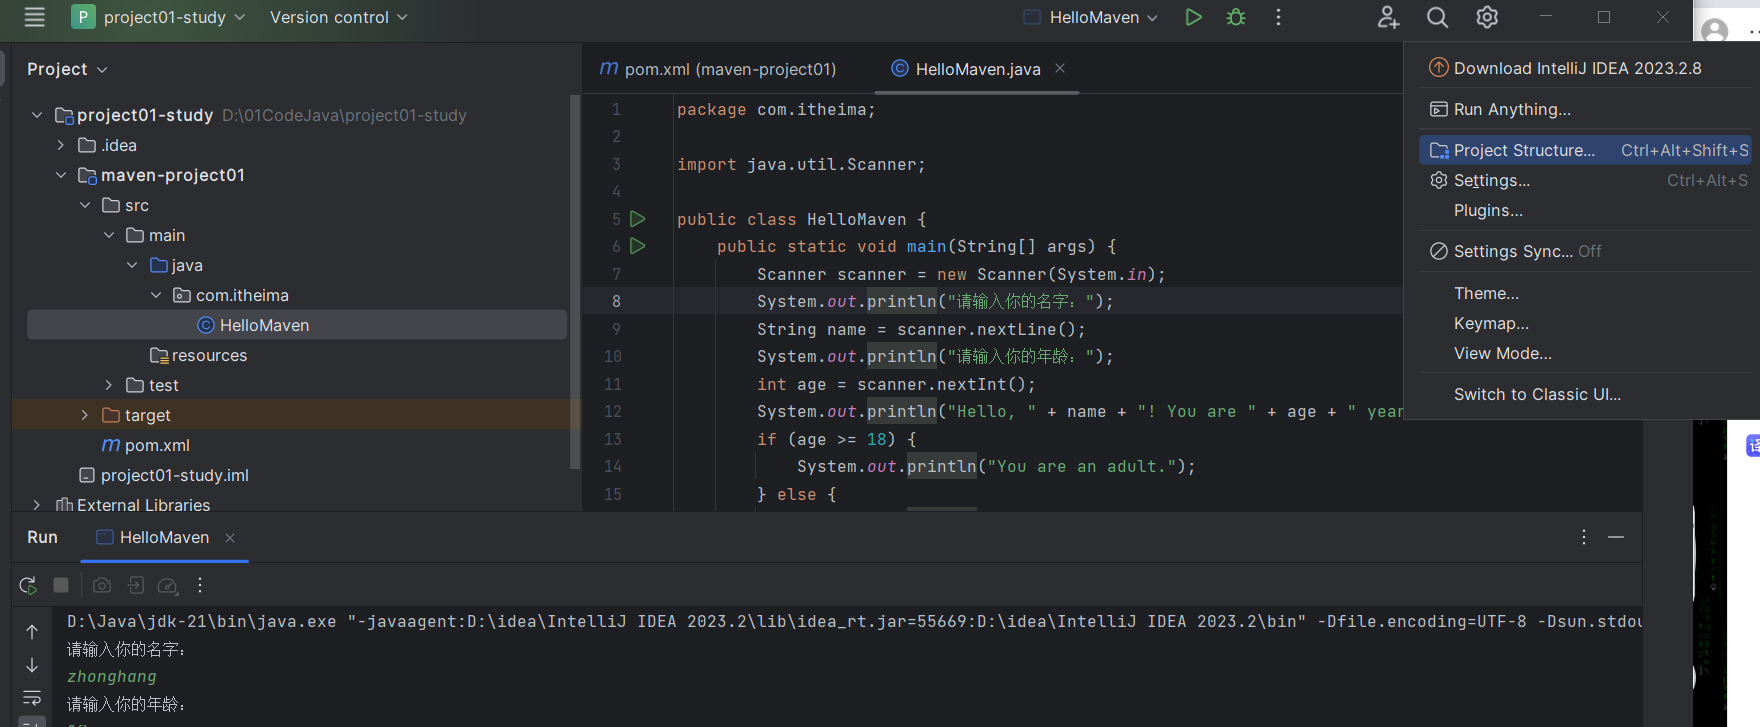The height and width of the screenshot is (727, 1760).
Task: Open Run panel options kebab on right
Action: [x=1584, y=537]
